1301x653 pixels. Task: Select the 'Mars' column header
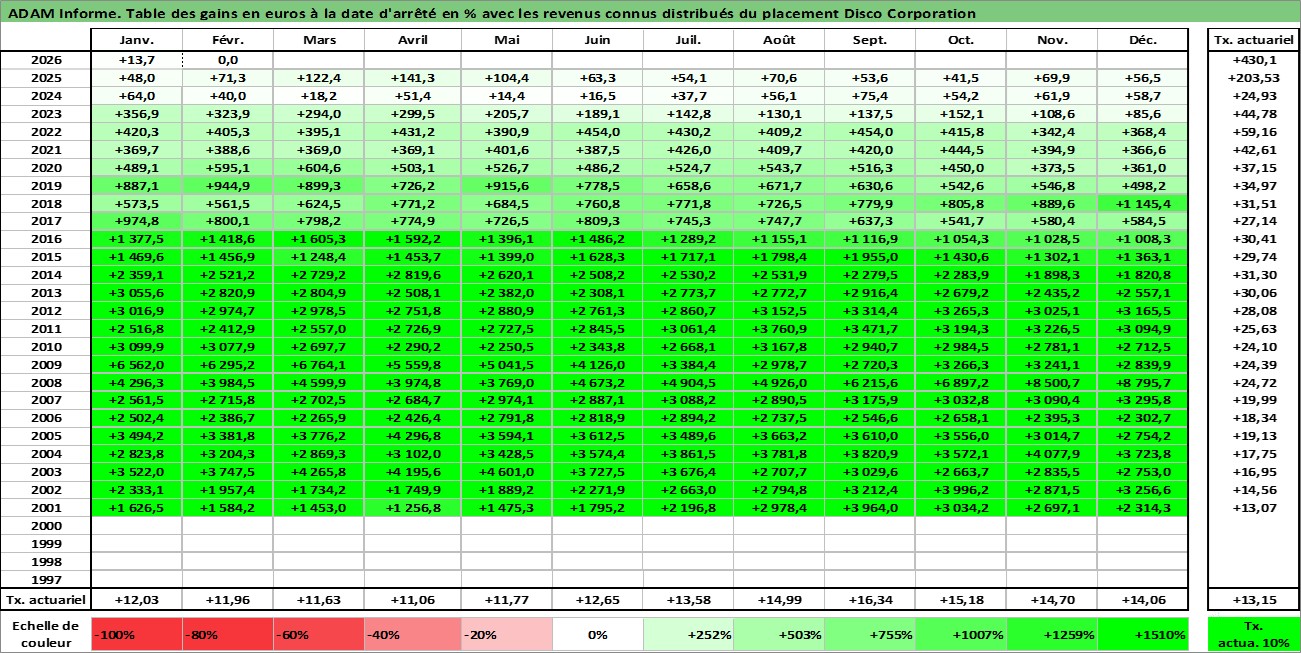[318, 41]
